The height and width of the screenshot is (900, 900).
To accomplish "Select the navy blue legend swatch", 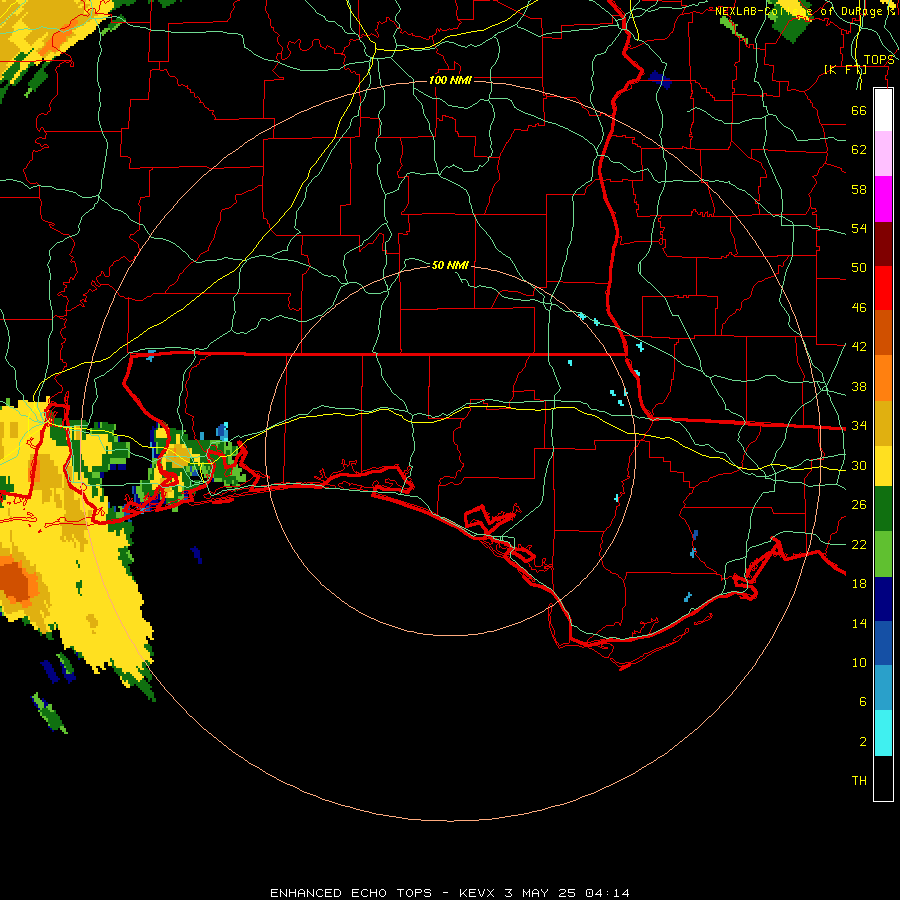I will (883, 599).
